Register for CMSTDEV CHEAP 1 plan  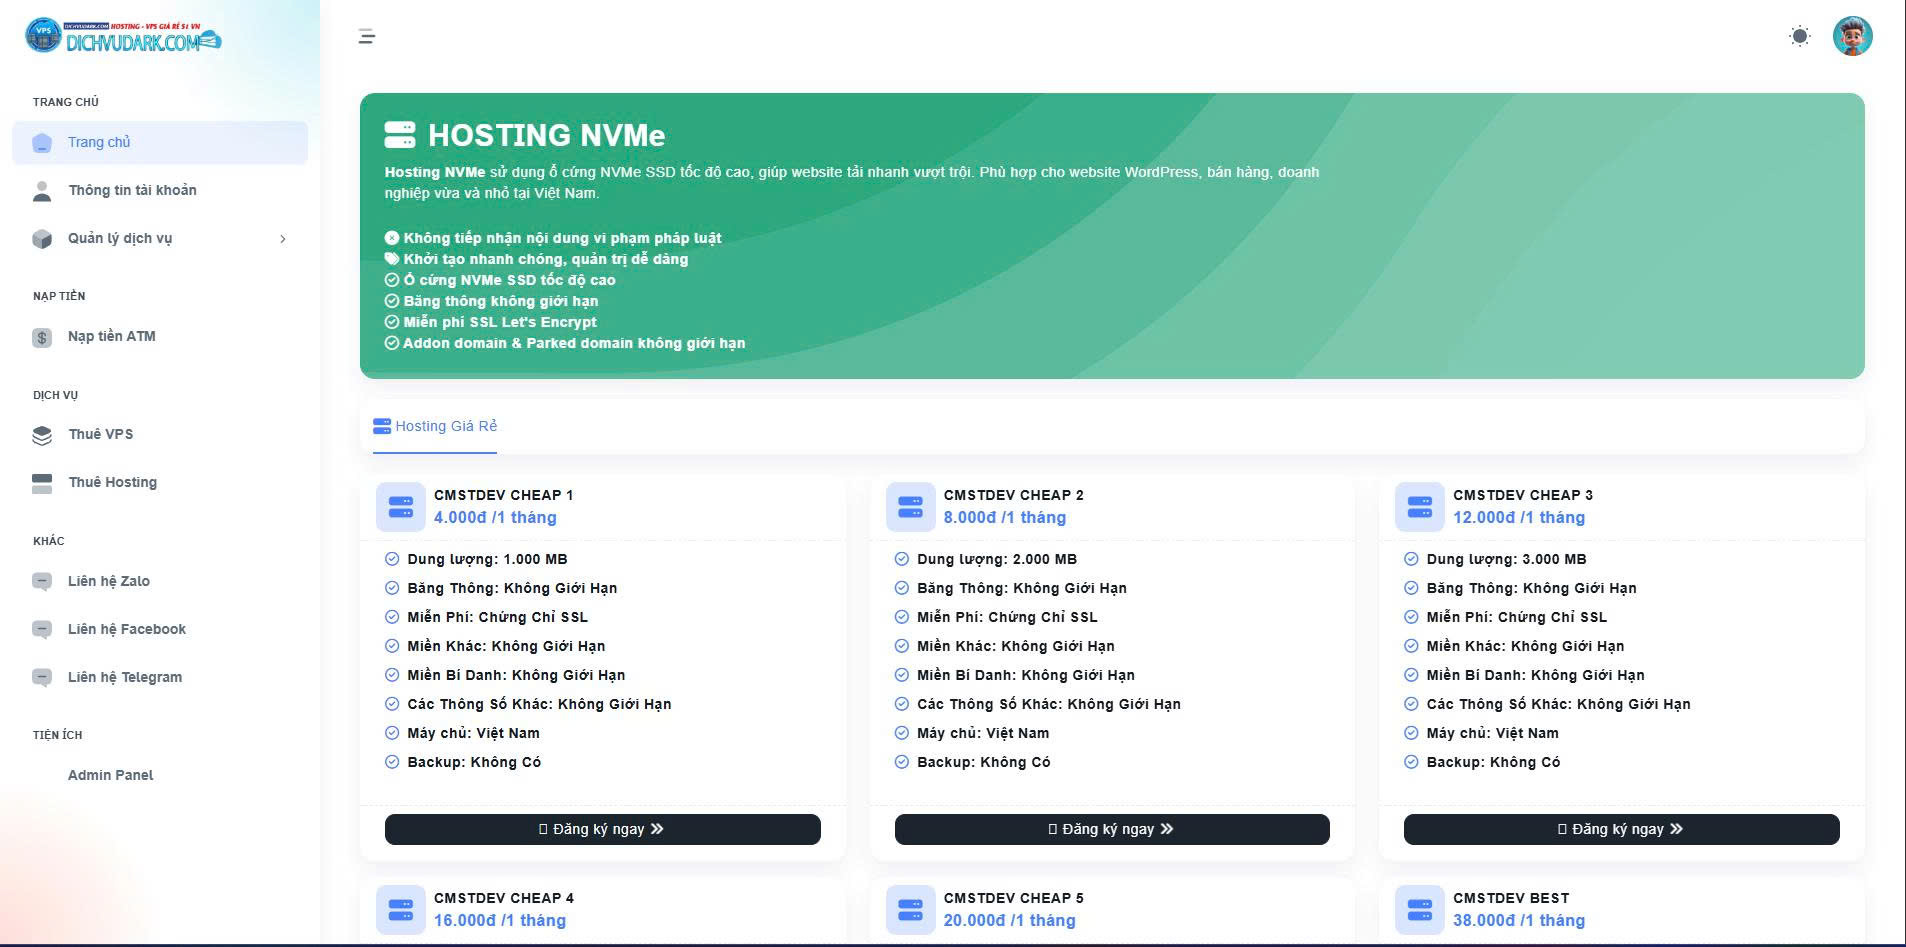[602, 829]
